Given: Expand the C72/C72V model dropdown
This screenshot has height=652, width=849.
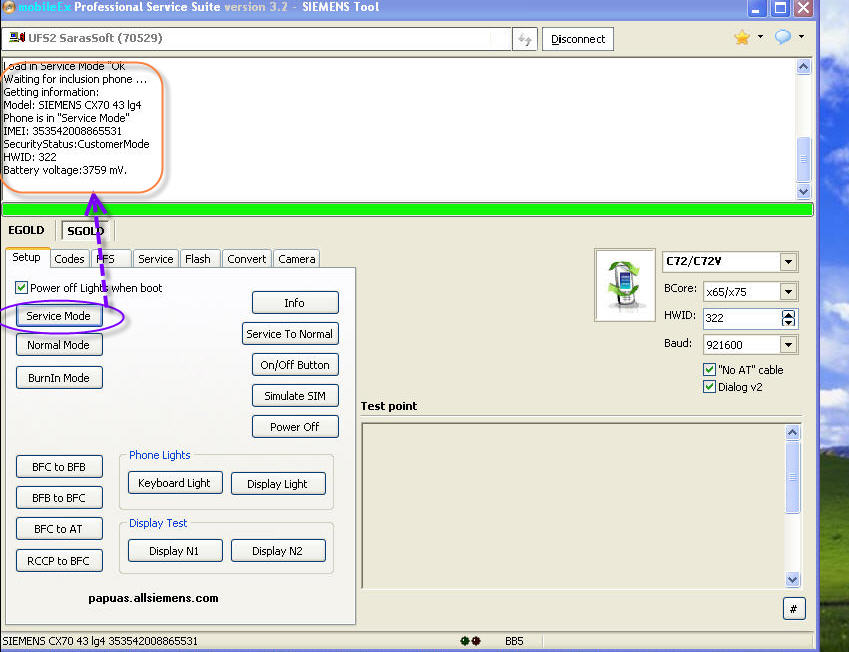Looking at the screenshot, I should click(788, 262).
